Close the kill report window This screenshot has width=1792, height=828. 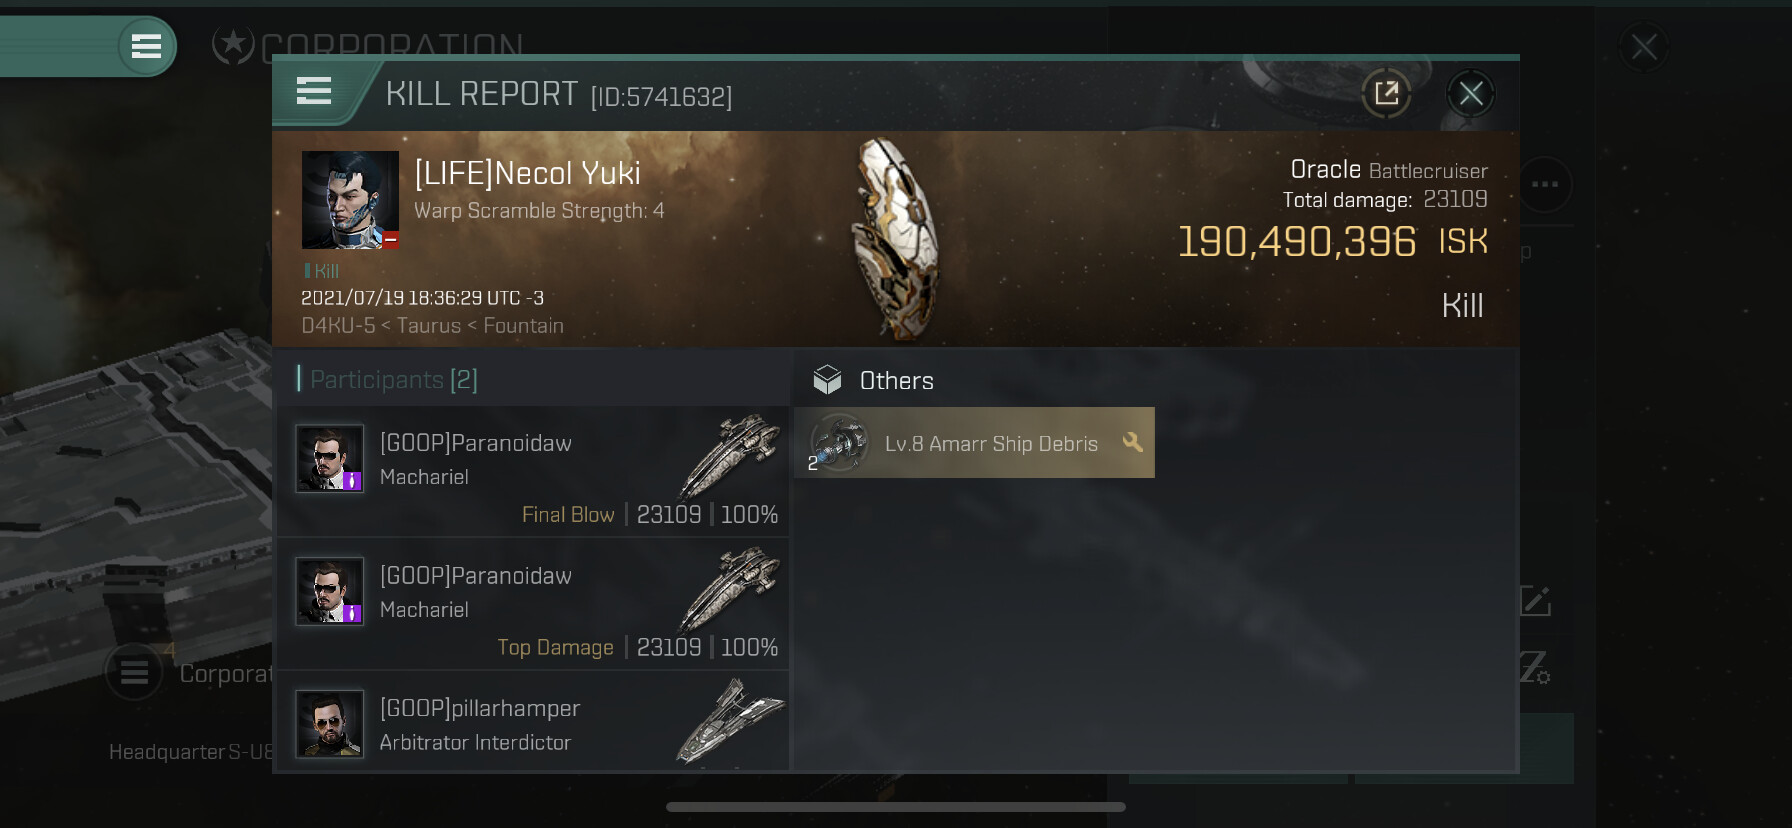[1470, 94]
